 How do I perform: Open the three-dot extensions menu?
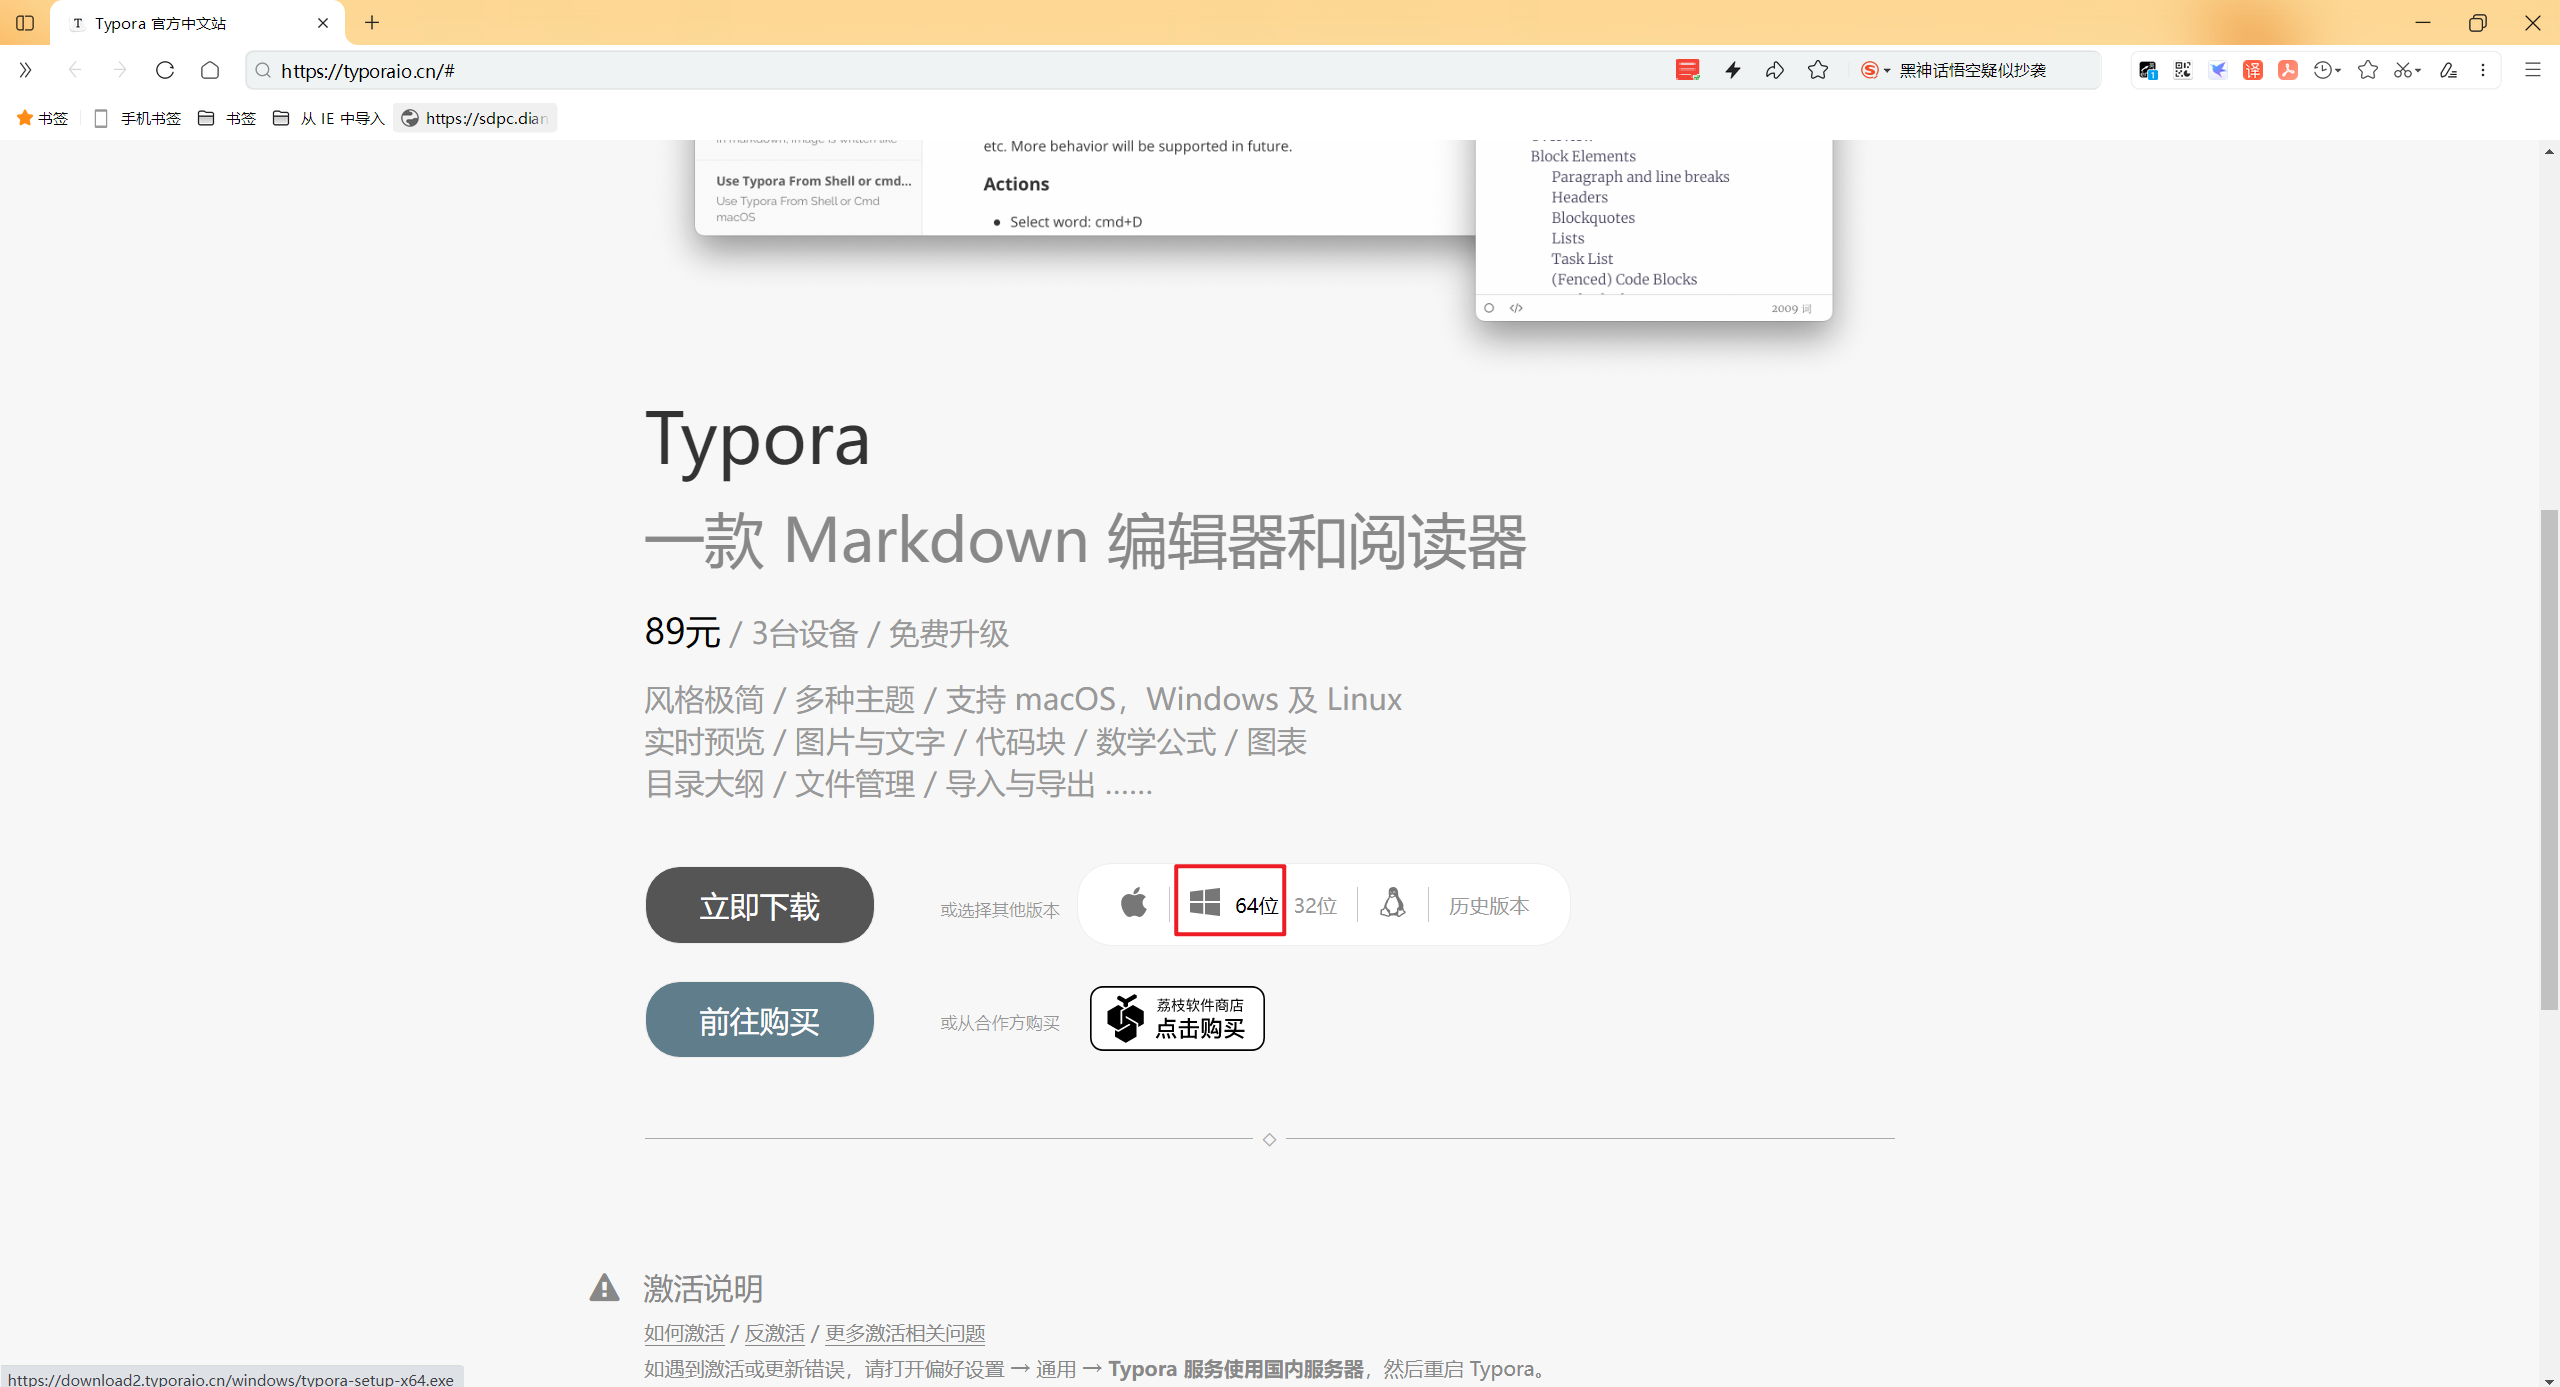tap(2483, 70)
